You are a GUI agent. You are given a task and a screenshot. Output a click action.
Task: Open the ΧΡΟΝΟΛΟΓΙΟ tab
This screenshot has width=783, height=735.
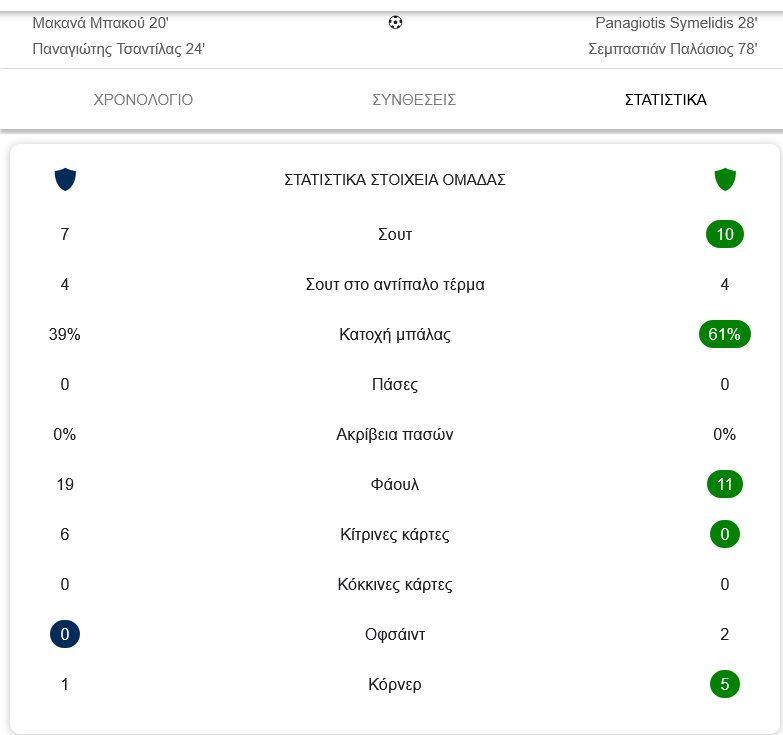(143, 100)
